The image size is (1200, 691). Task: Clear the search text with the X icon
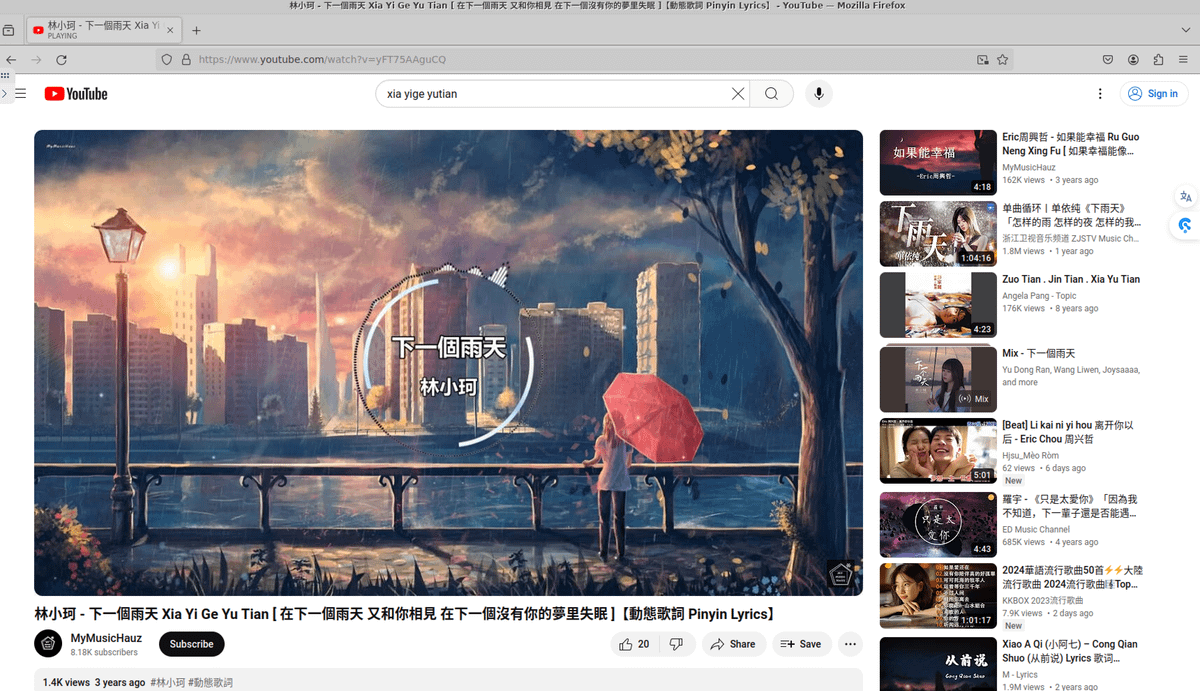pos(738,94)
